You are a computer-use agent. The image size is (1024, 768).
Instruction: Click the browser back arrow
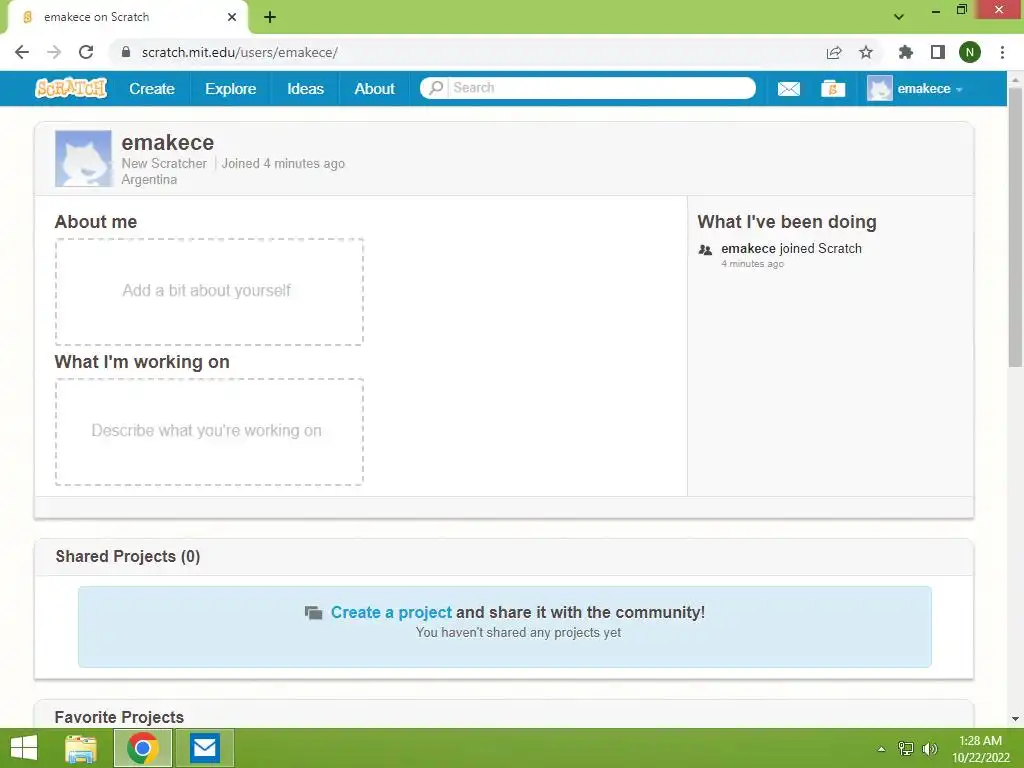(22, 52)
